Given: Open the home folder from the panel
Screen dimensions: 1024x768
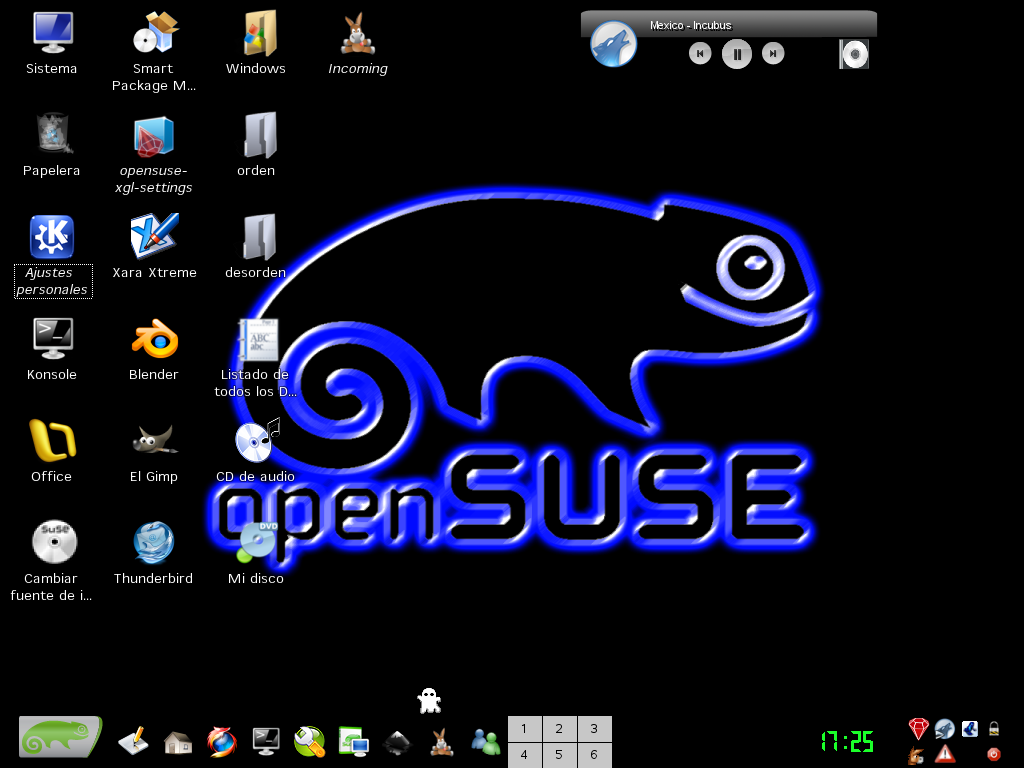Looking at the screenshot, I should pos(178,743).
